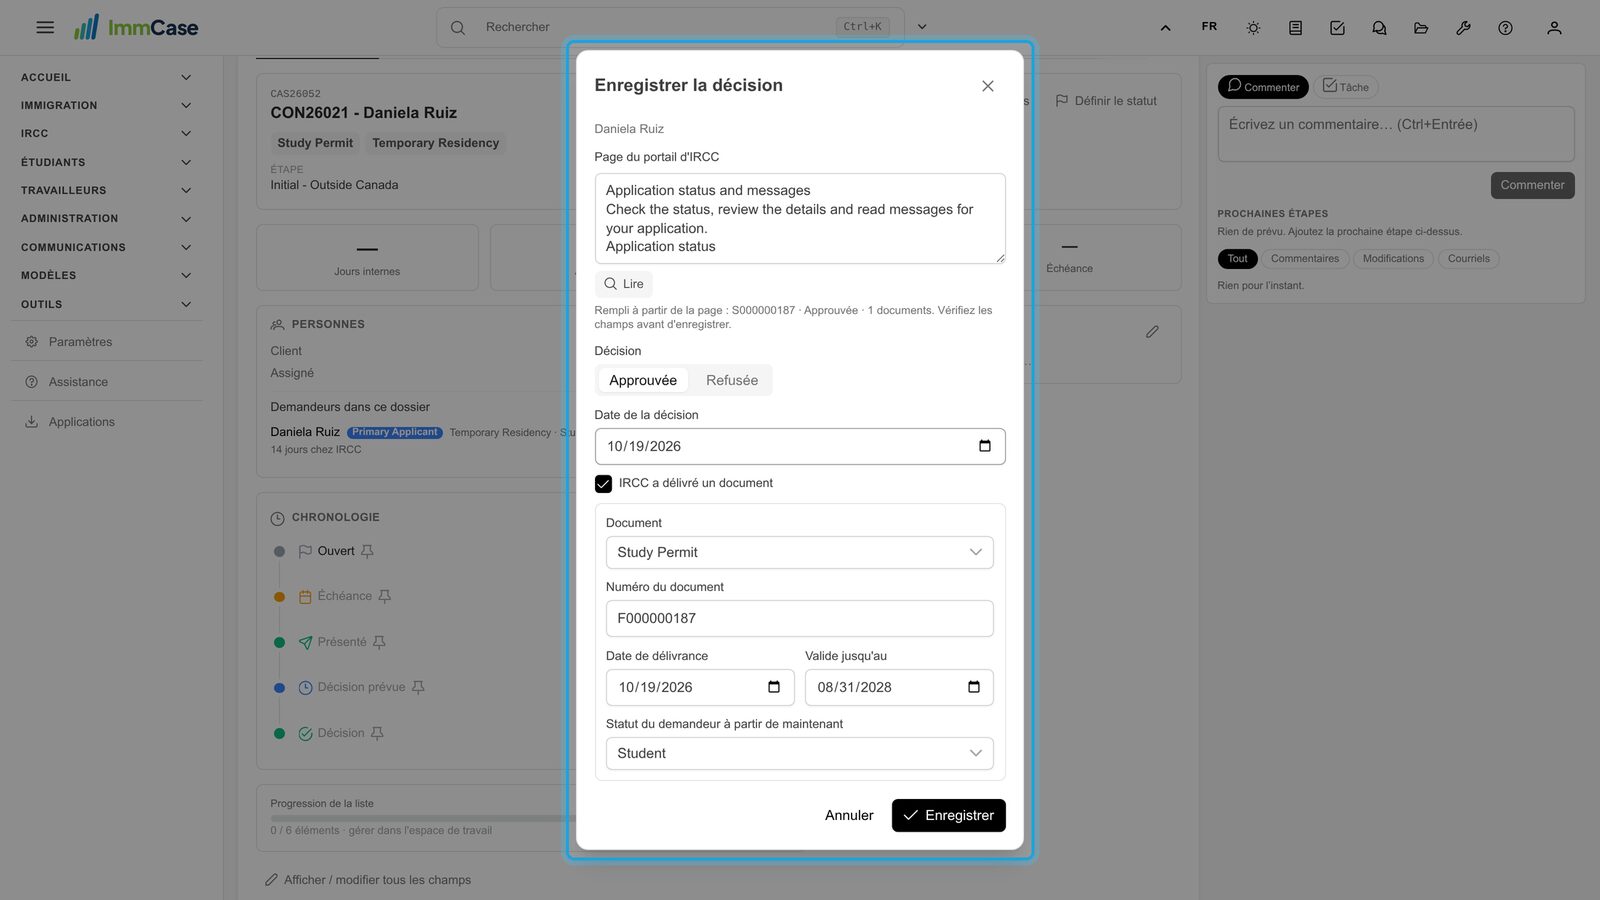Image resolution: width=1600 pixels, height=900 pixels.
Task: Click the Numéro du document field
Action: (x=799, y=618)
